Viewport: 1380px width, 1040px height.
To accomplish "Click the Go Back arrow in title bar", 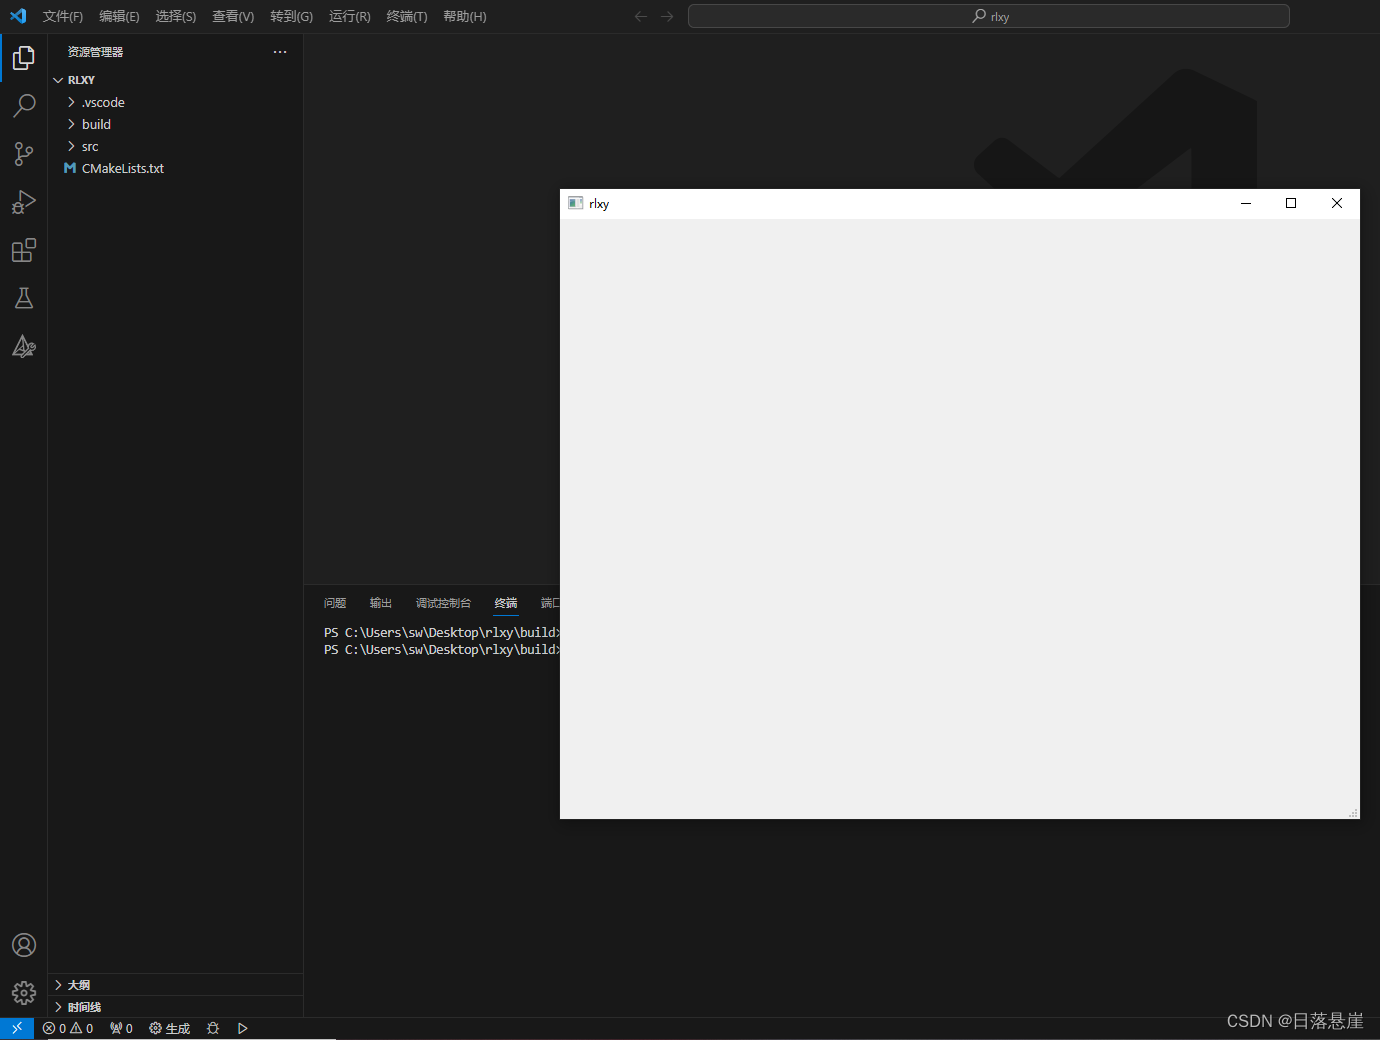I will [641, 16].
